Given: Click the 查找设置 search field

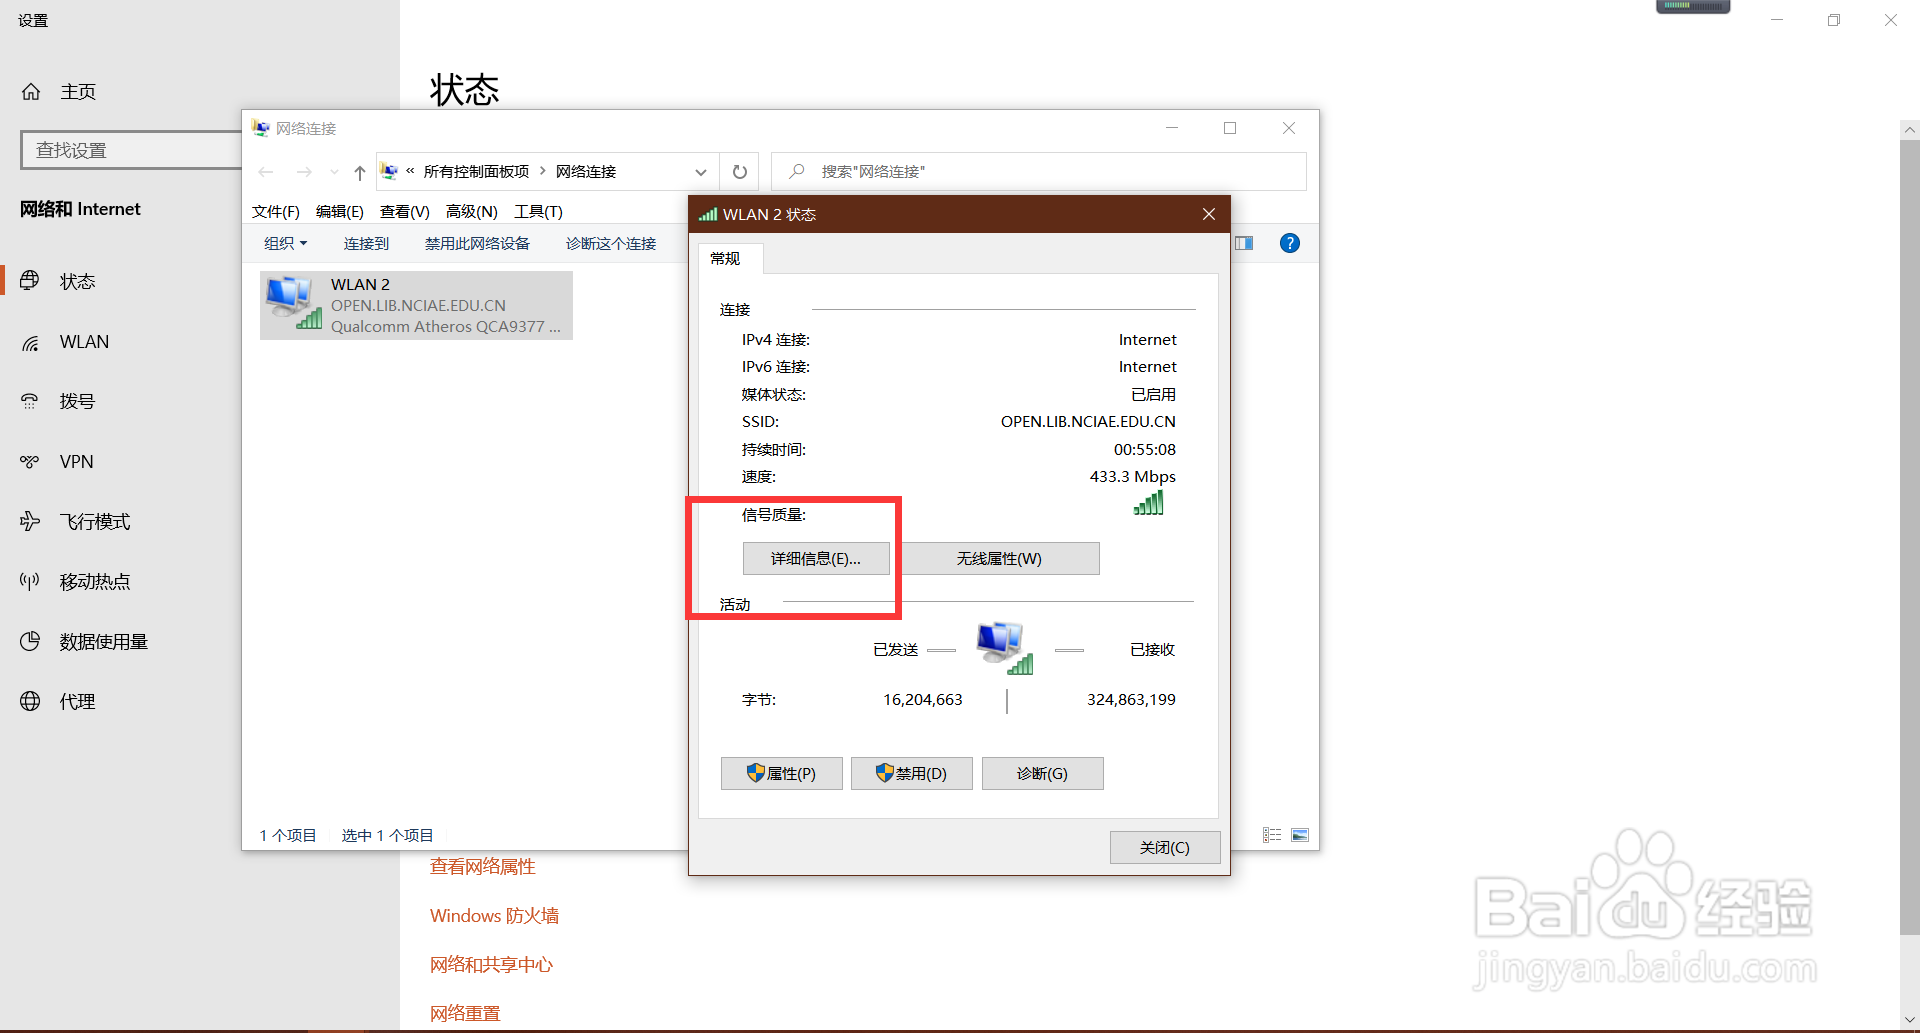Looking at the screenshot, I should (131, 150).
